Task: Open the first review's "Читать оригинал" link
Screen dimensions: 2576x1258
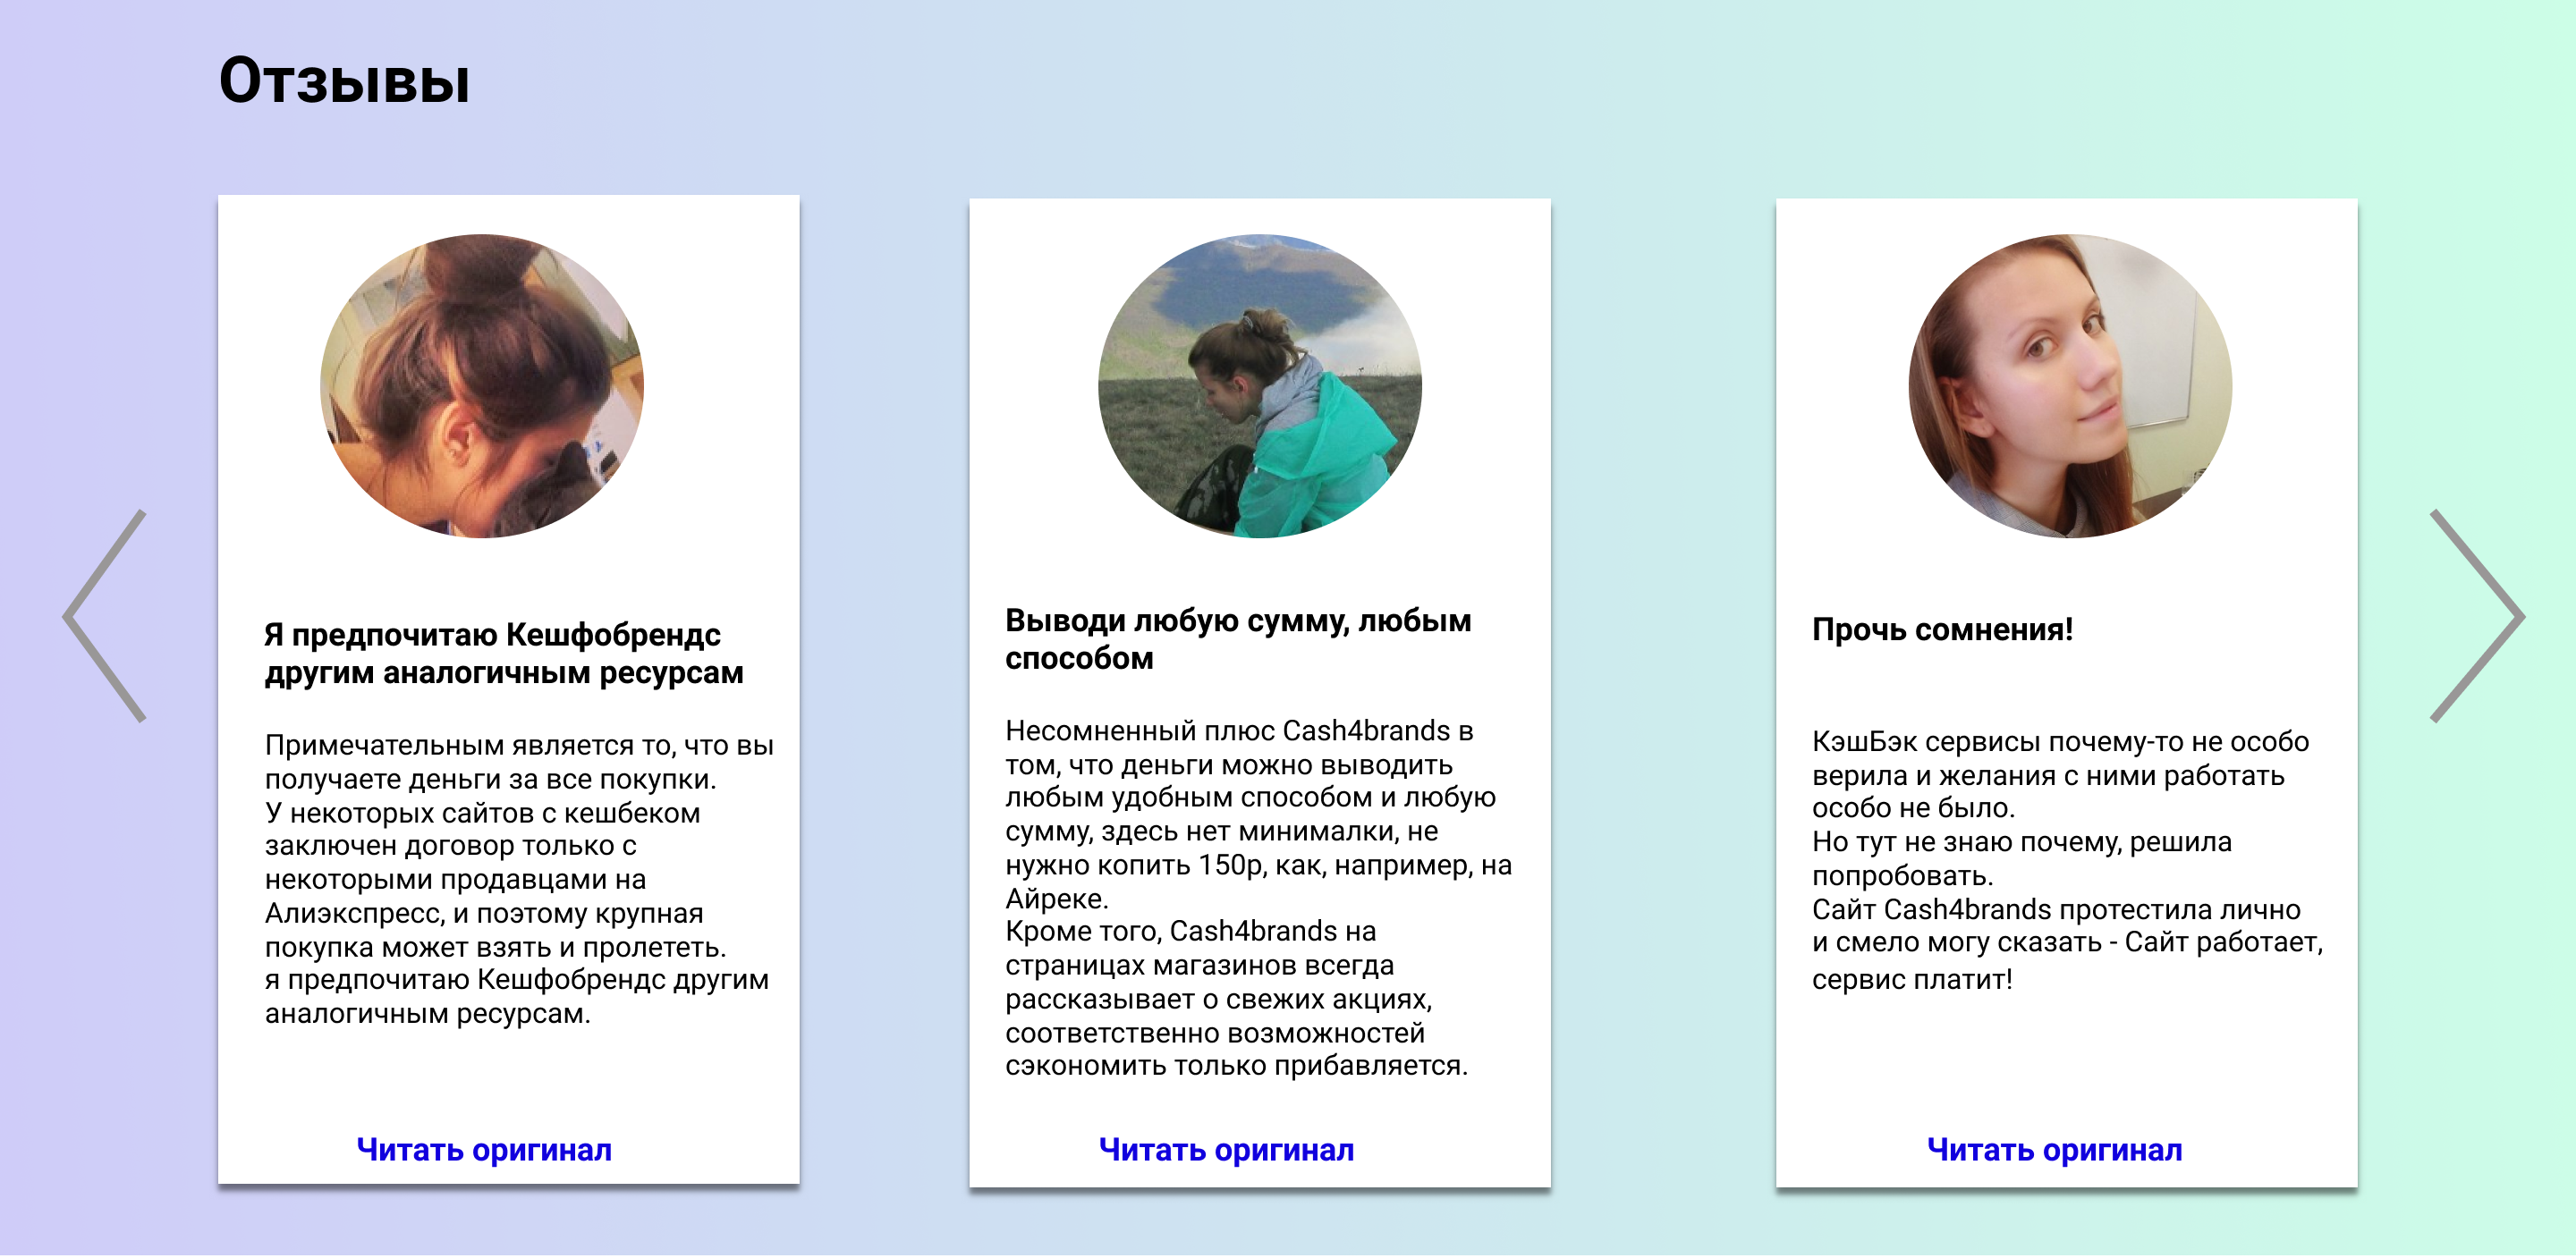Action: [484, 1150]
